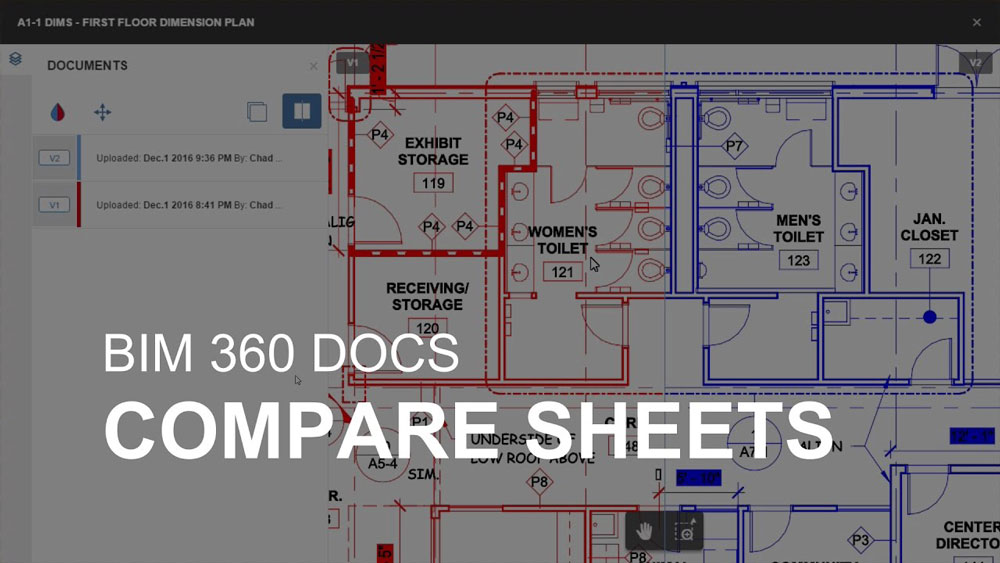Image resolution: width=1000 pixels, height=563 pixels.
Task: Activate the zoom window tool
Action: pyautogui.click(x=685, y=531)
